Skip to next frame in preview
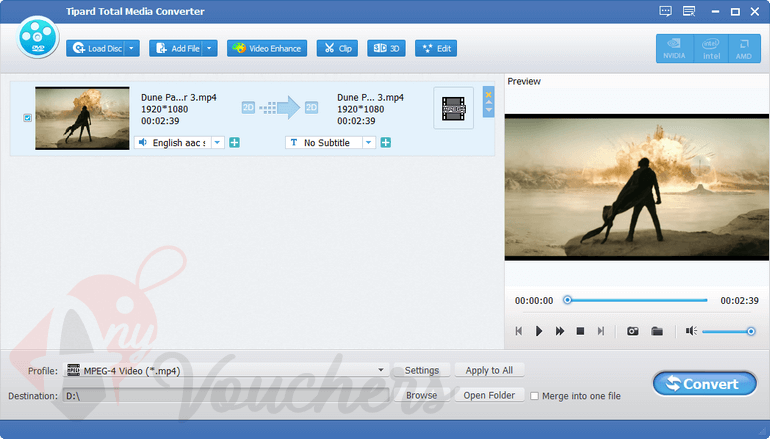 [601, 331]
